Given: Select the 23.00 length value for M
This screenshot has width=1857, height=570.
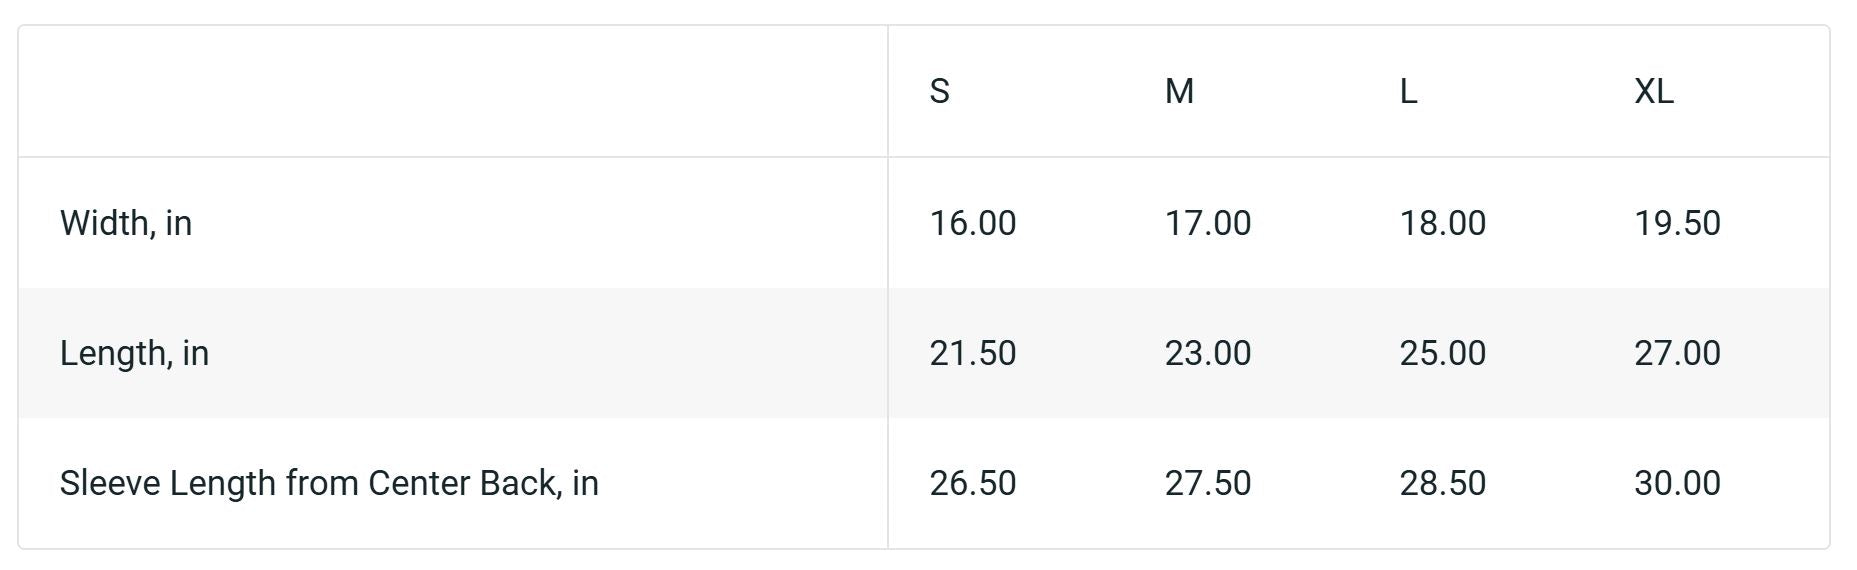Looking at the screenshot, I should 1207,353.
